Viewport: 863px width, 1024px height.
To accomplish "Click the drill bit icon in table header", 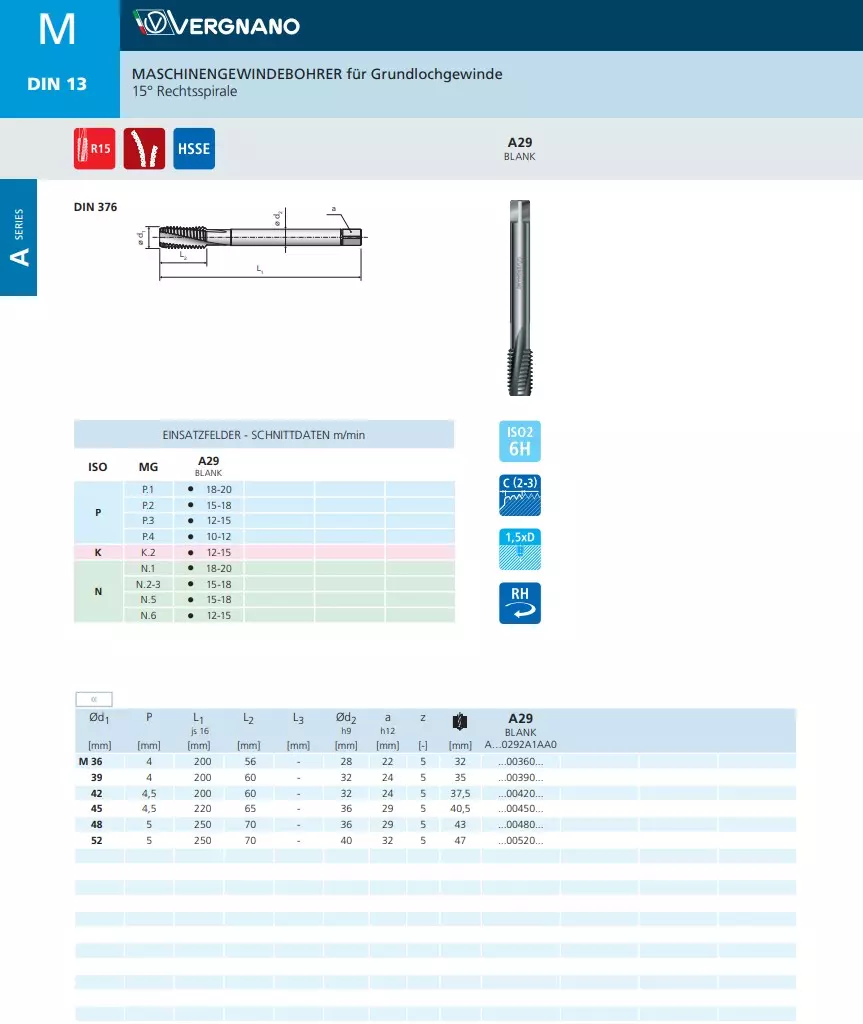I will pyautogui.click(x=460, y=721).
